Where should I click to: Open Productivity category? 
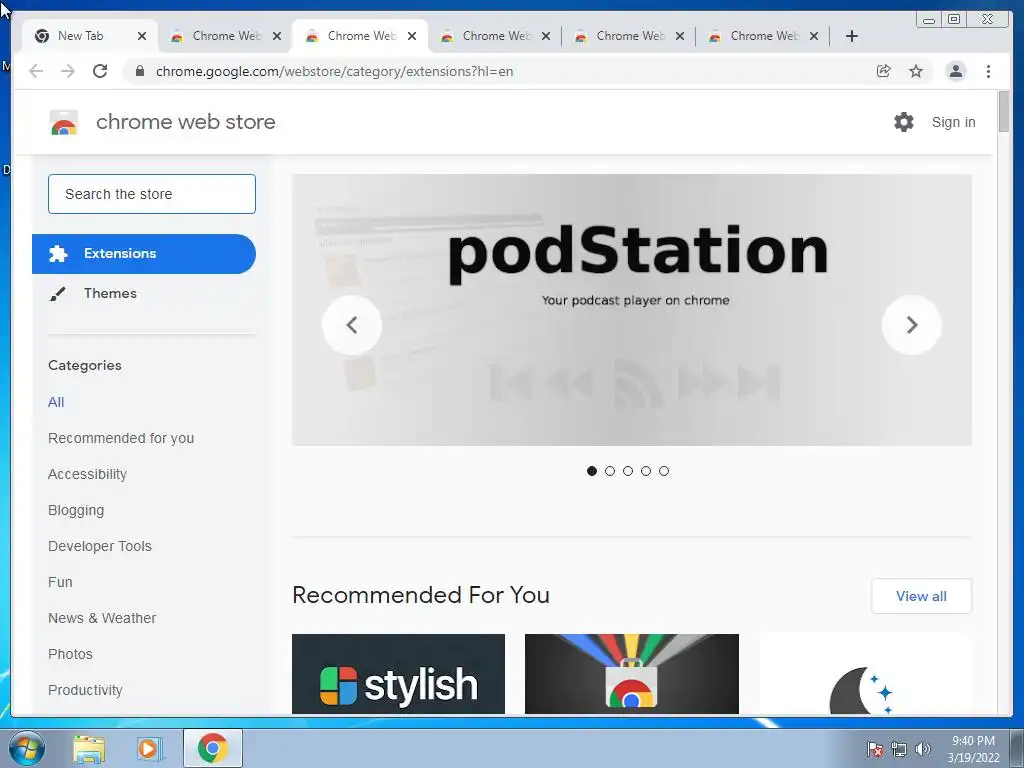click(x=86, y=690)
